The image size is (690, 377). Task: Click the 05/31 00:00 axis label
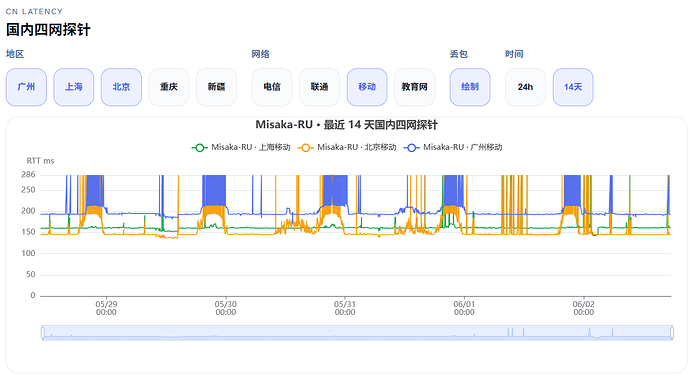tap(345, 308)
